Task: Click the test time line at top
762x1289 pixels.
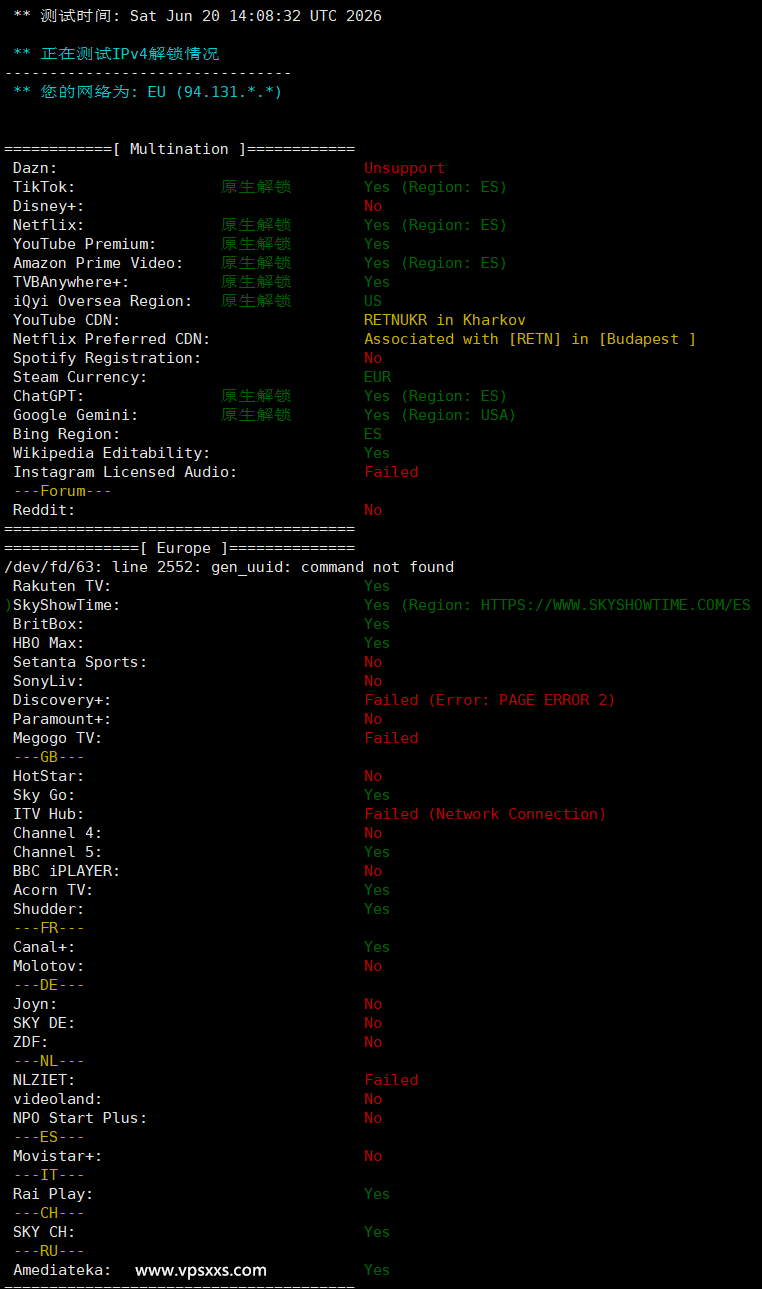Action: pos(197,16)
